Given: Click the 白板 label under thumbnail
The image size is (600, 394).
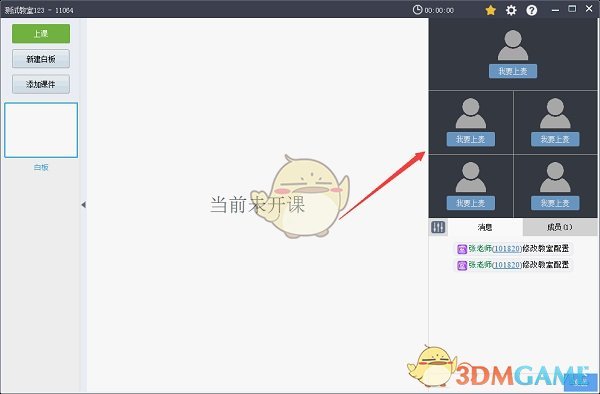Looking at the screenshot, I should point(41,168).
